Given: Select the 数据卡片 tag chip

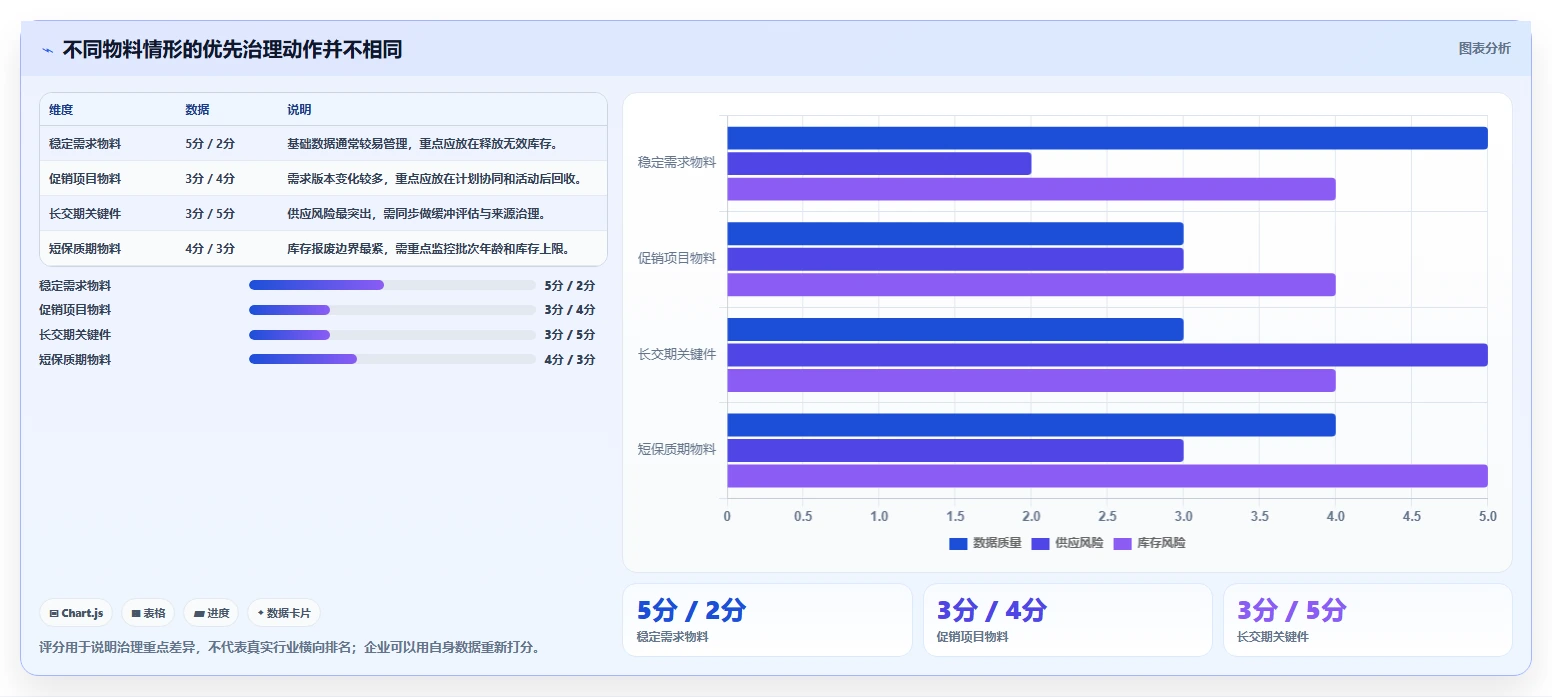Looking at the screenshot, I should (284, 613).
